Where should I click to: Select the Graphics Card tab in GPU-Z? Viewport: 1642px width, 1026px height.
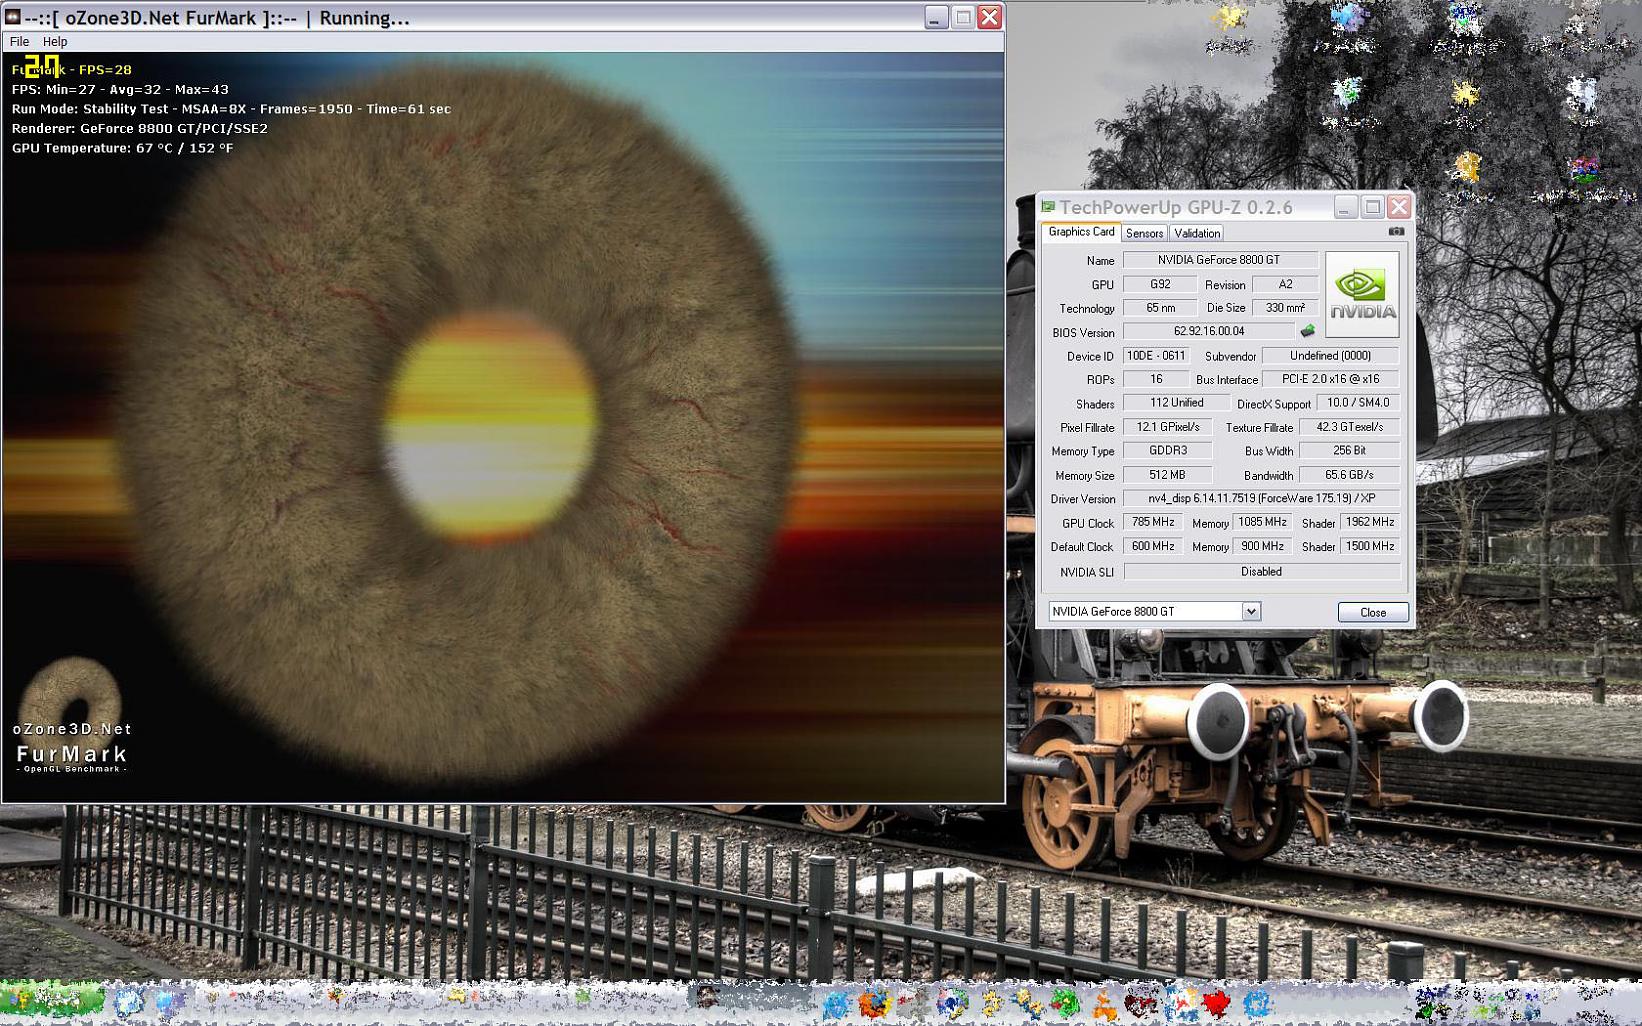pyautogui.click(x=1081, y=232)
